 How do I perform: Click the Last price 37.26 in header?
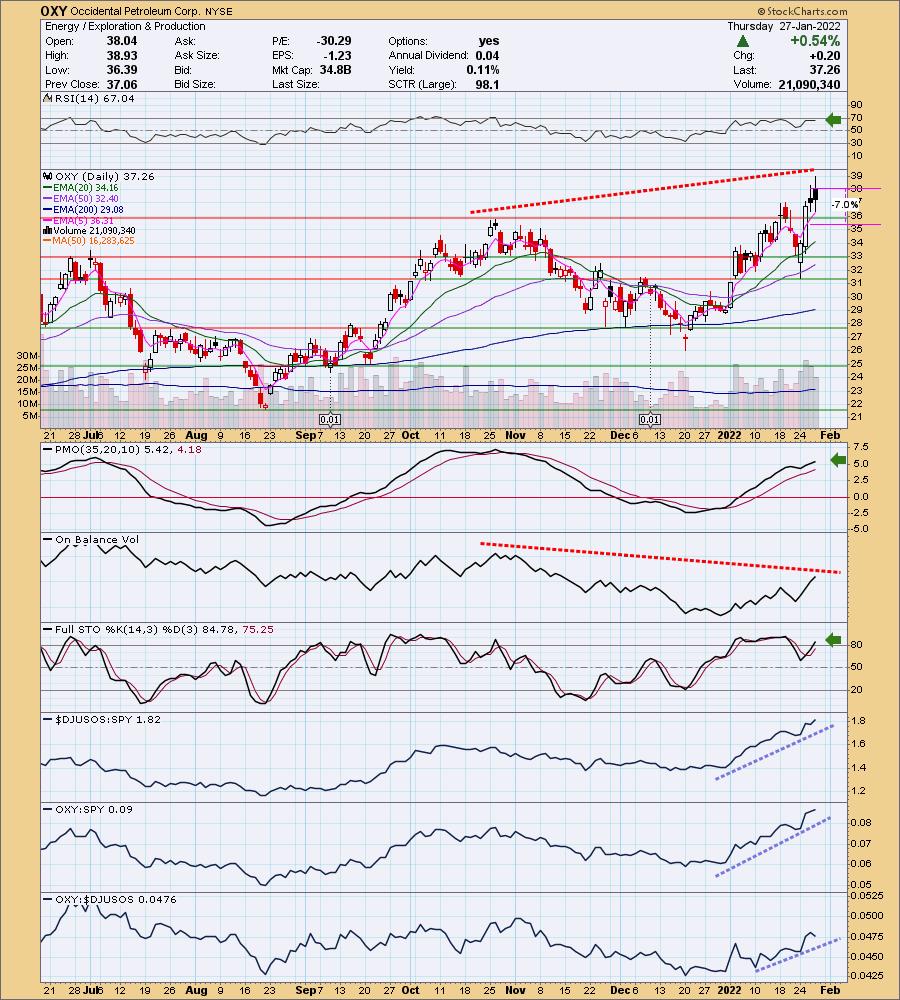click(x=825, y=70)
